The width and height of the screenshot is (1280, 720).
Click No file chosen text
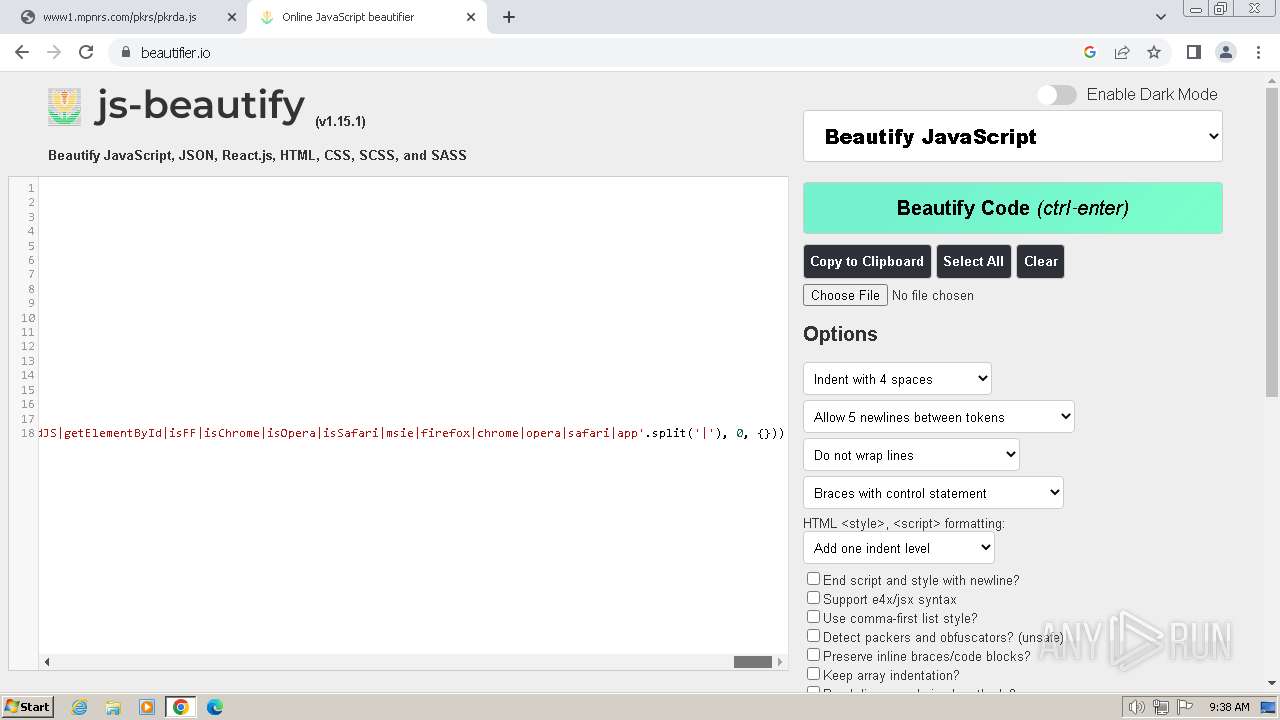pos(932,295)
